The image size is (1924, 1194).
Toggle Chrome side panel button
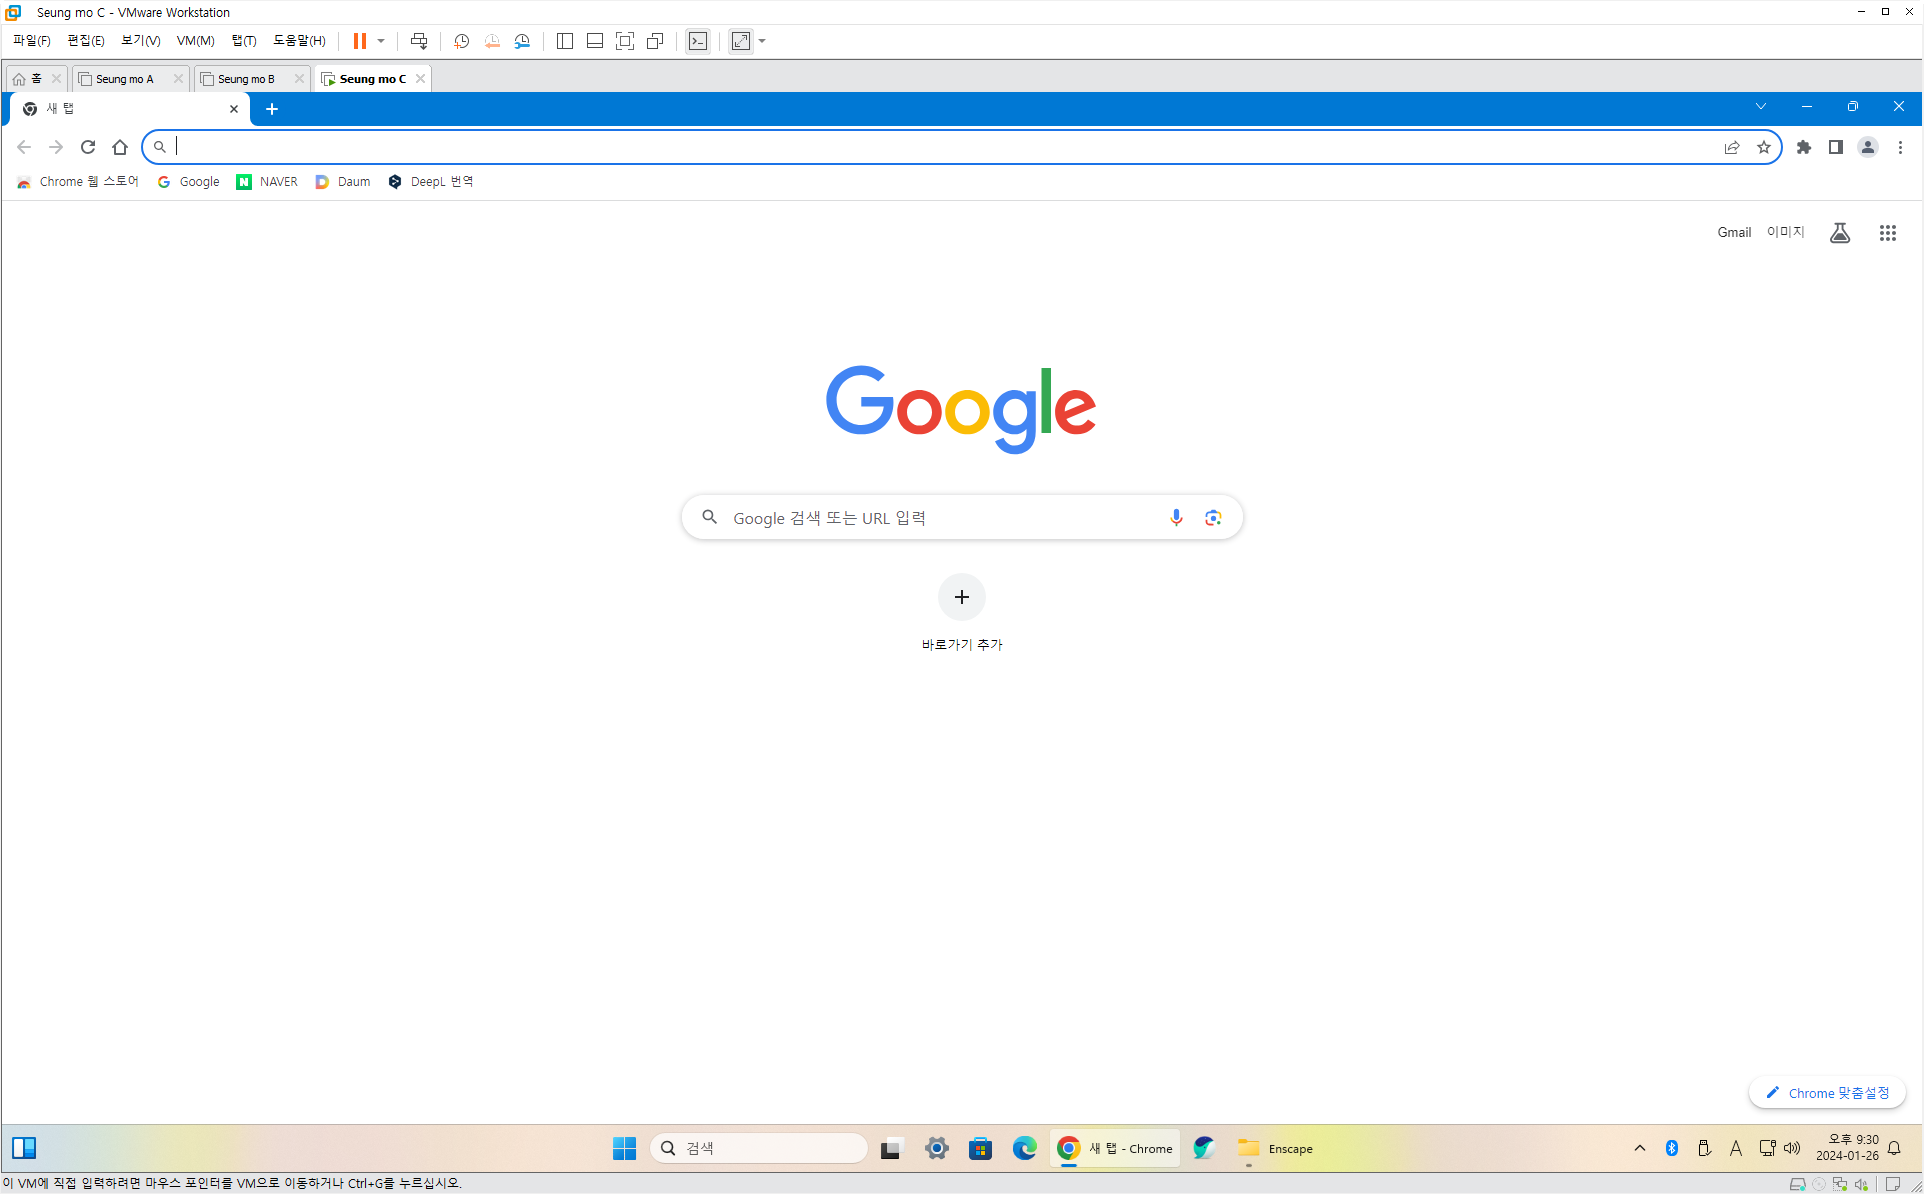click(1835, 147)
